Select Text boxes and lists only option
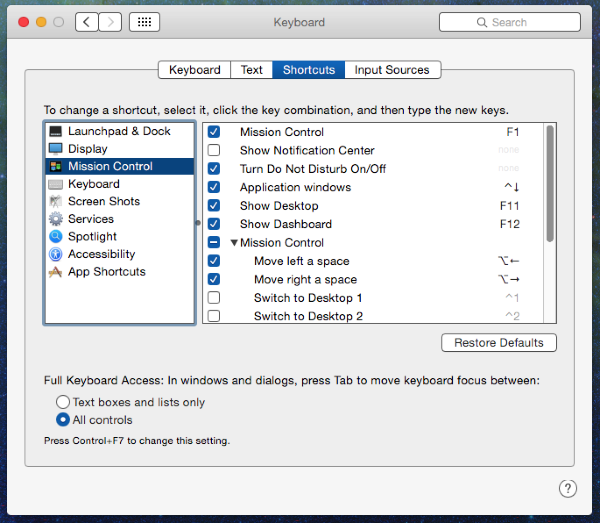The height and width of the screenshot is (523, 600). (x=63, y=402)
